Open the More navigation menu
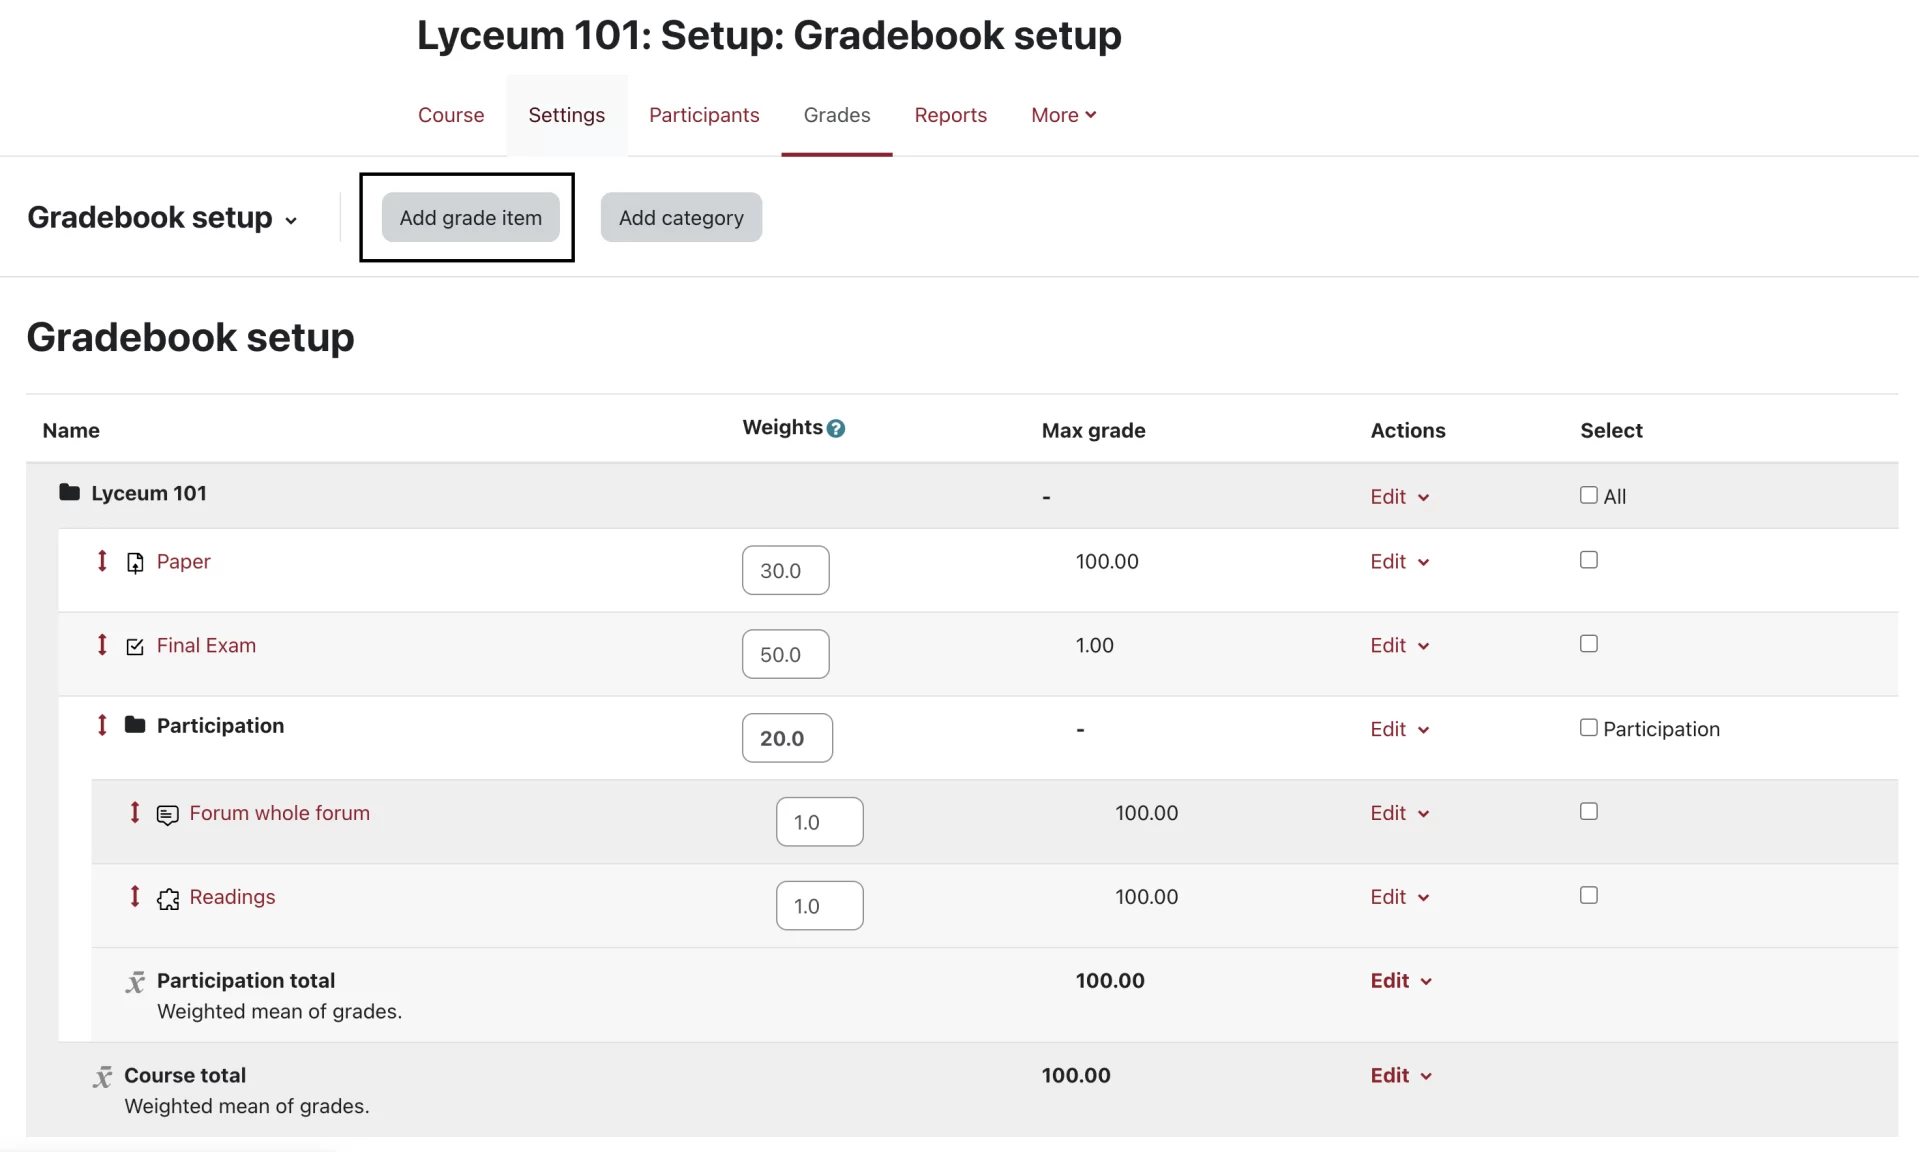 coord(1063,115)
